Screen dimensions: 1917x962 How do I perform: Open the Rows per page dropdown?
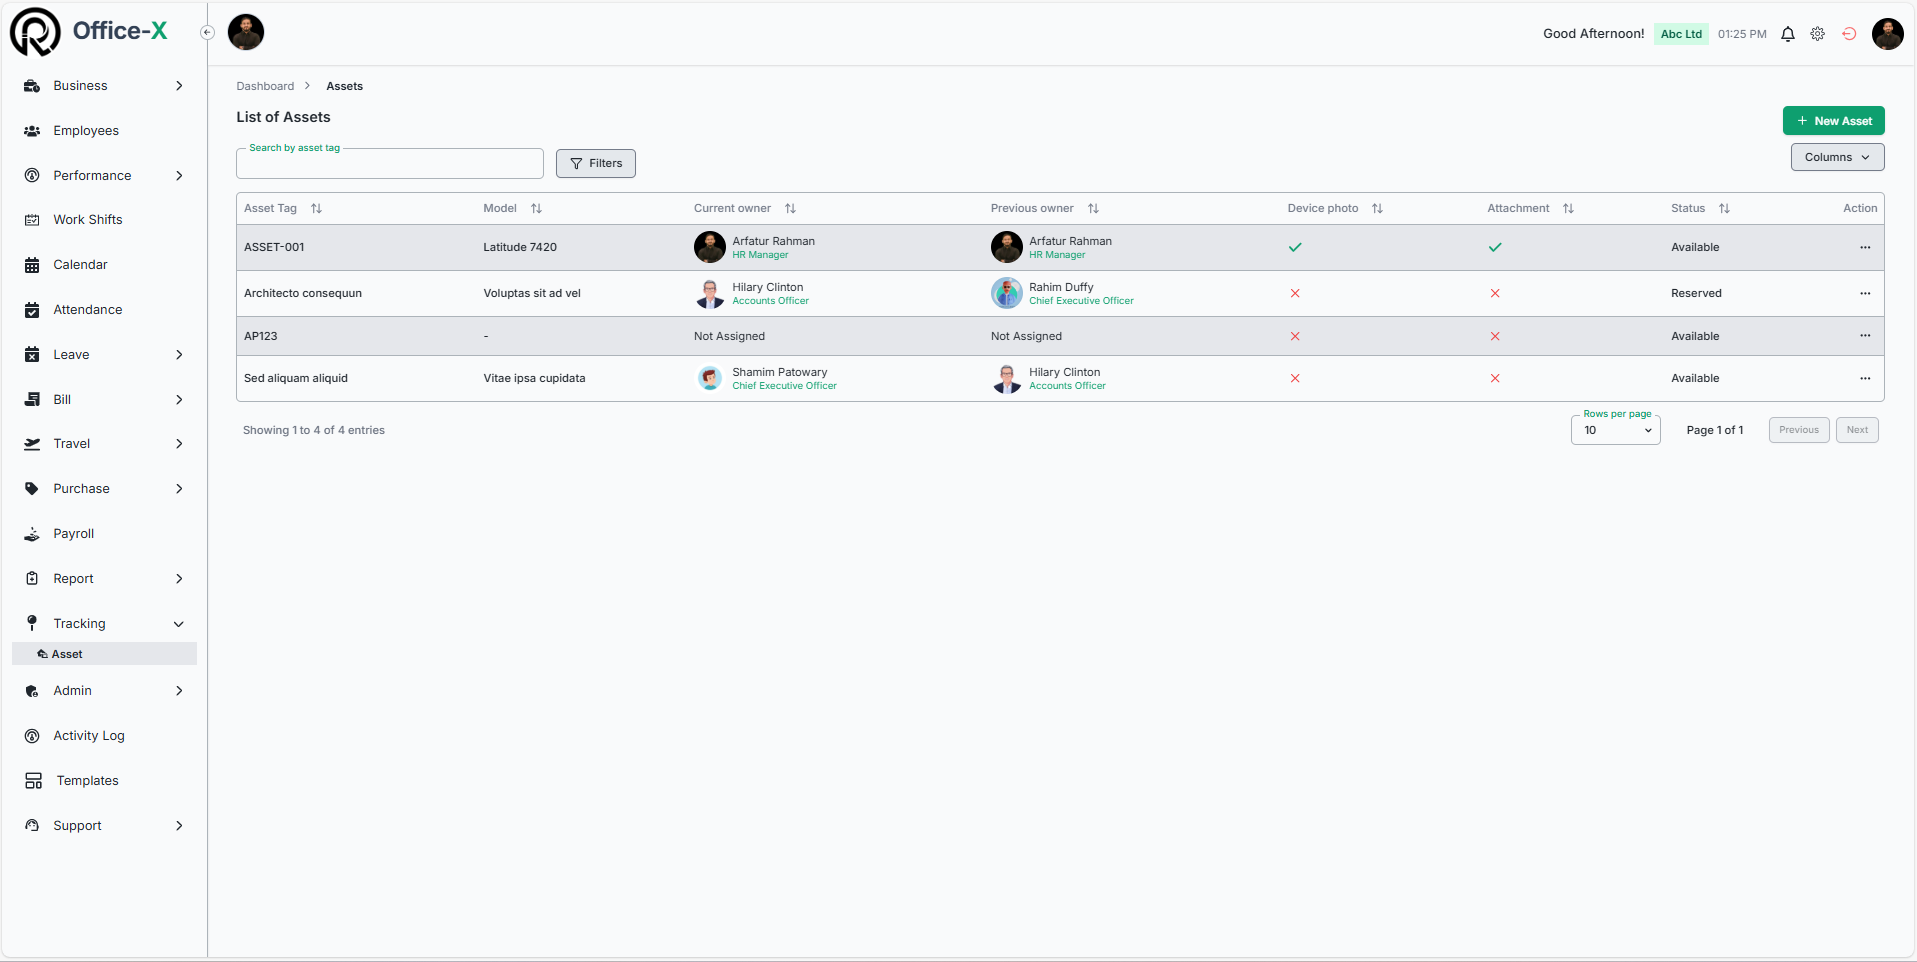1614,430
